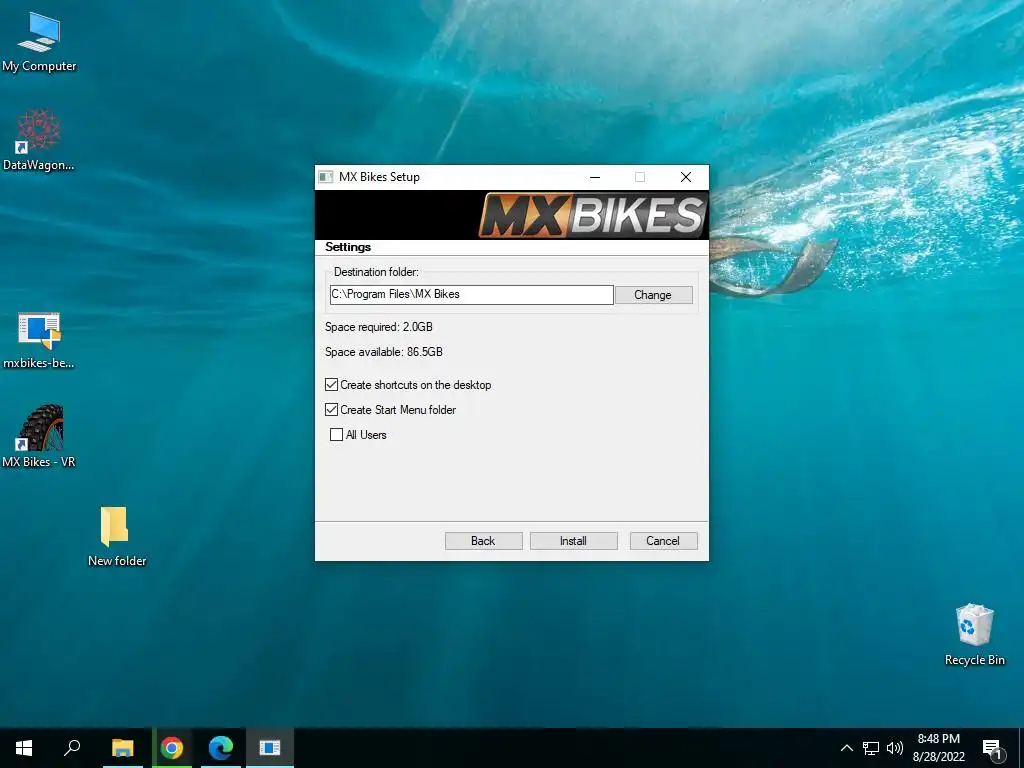Cancel the MX Bikes setup

tap(663, 541)
